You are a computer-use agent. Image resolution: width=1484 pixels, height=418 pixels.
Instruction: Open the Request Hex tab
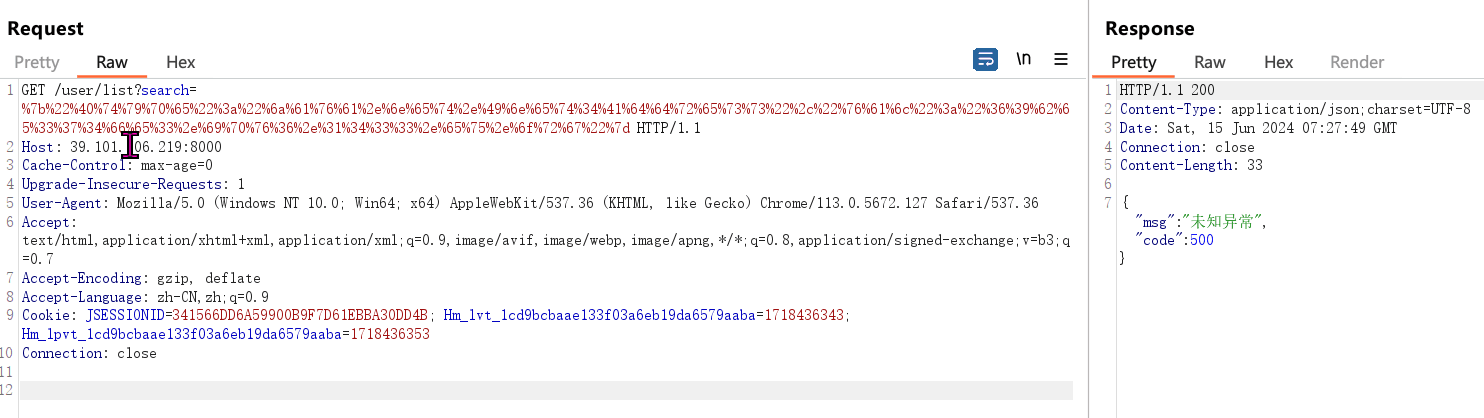(x=181, y=62)
